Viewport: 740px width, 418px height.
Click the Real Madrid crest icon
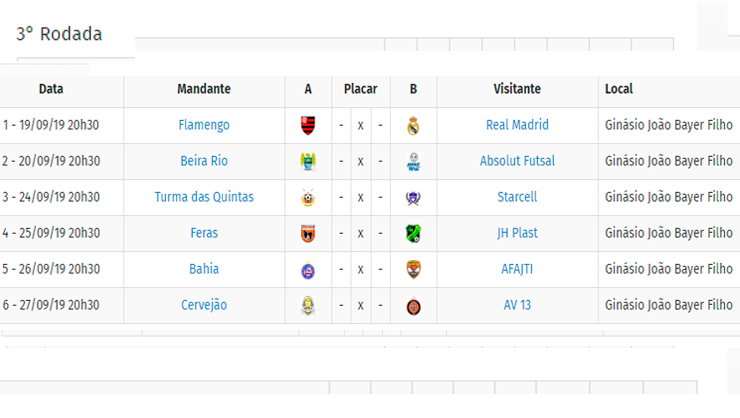[413, 125]
